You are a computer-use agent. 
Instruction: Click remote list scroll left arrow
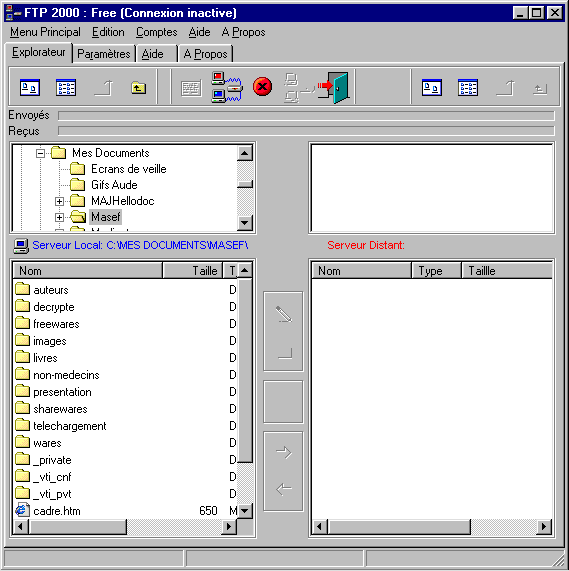[x=320, y=527]
